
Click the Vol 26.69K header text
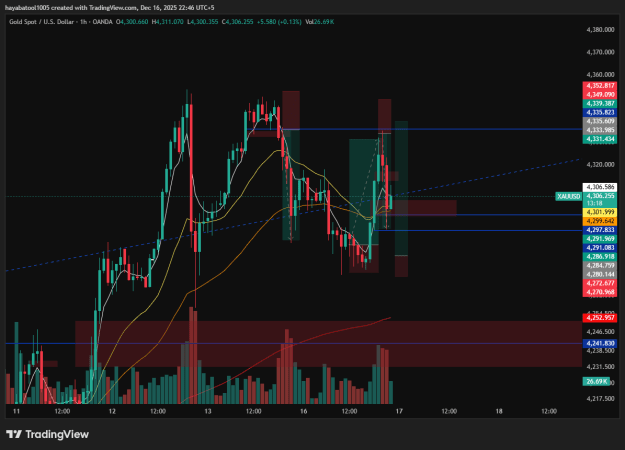[x=319, y=22]
